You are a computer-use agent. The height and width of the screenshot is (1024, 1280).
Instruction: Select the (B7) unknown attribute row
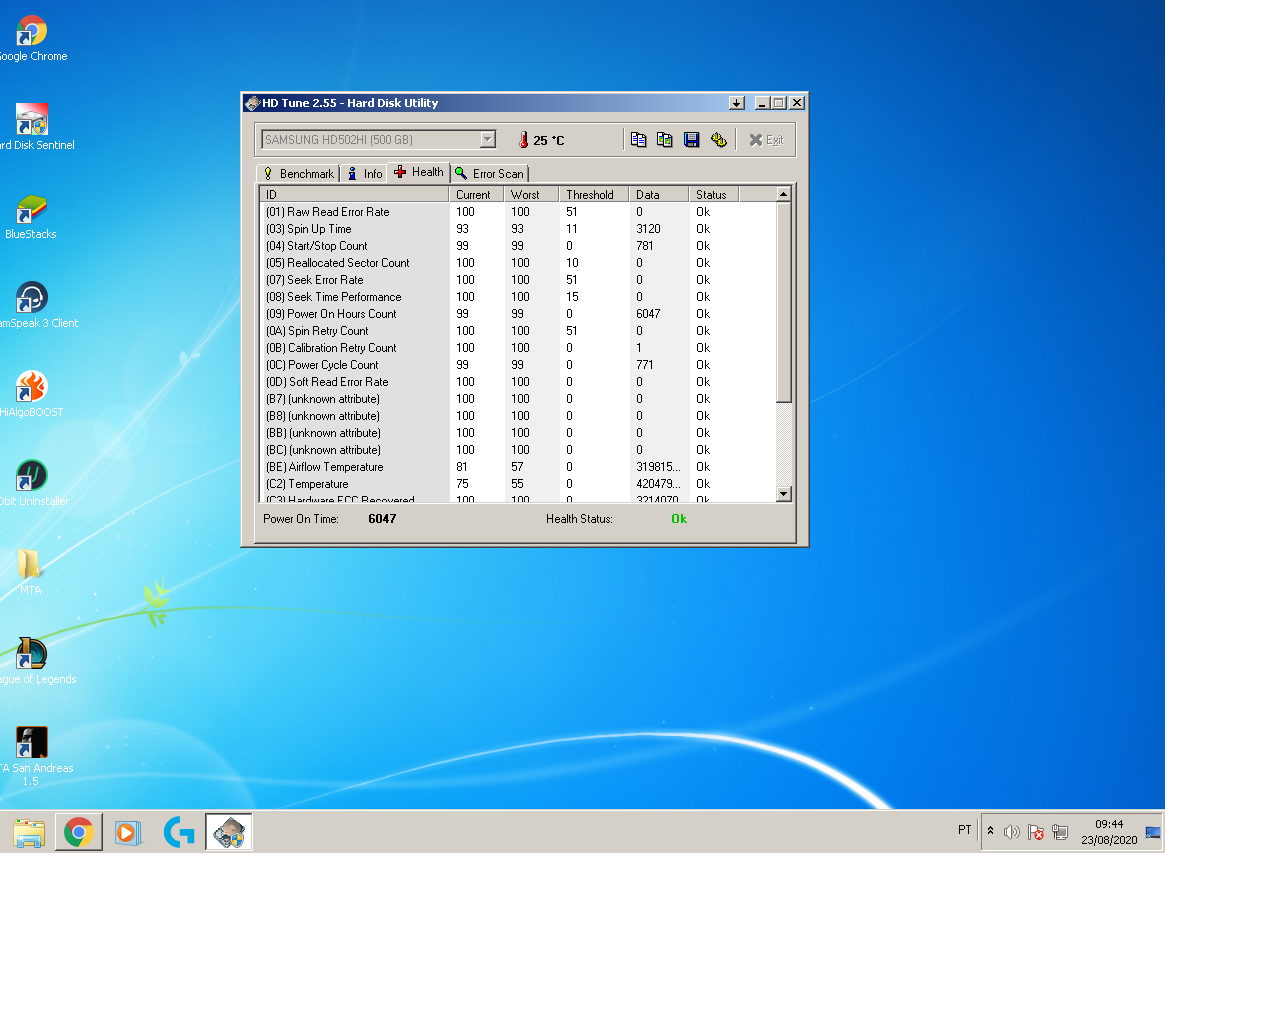point(517,399)
